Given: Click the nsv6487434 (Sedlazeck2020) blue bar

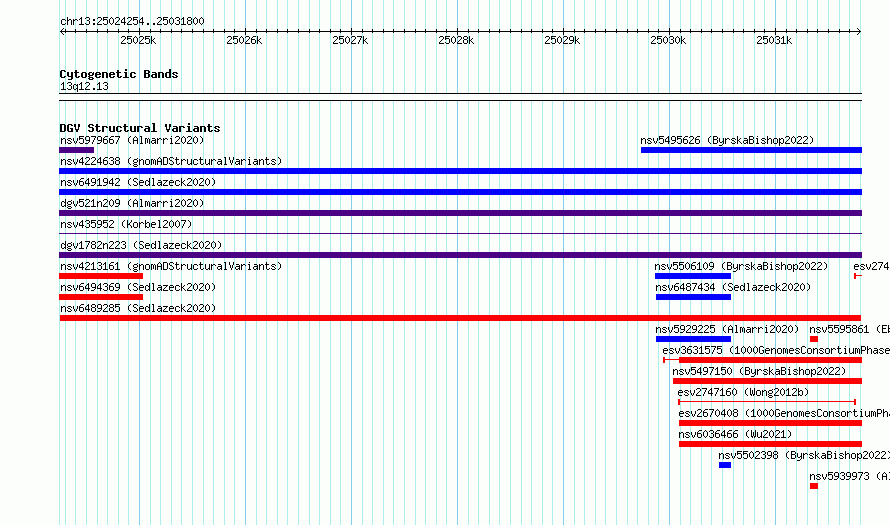Looking at the screenshot, I should (x=693, y=297).
